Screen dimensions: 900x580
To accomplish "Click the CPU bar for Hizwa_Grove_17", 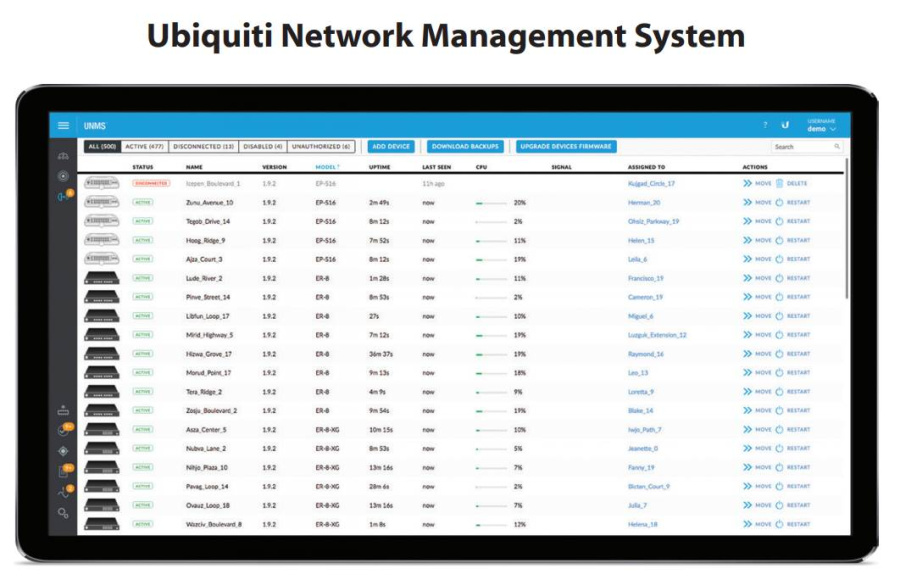I will [x=491, y=355].
